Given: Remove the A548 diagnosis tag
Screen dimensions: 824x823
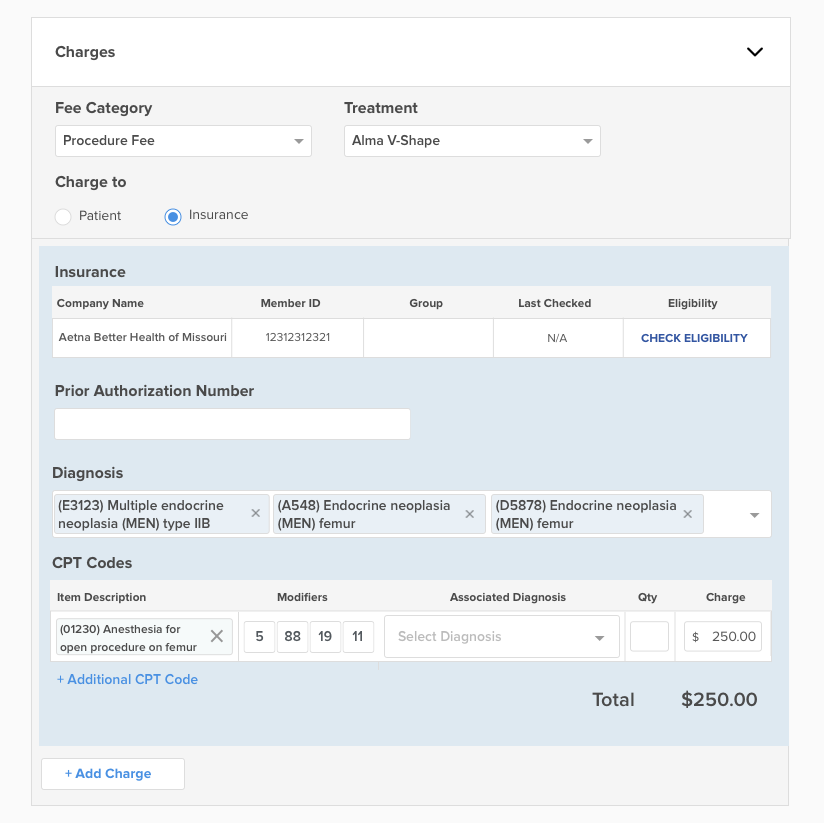Looking at the screenshot, I should 470,514.
